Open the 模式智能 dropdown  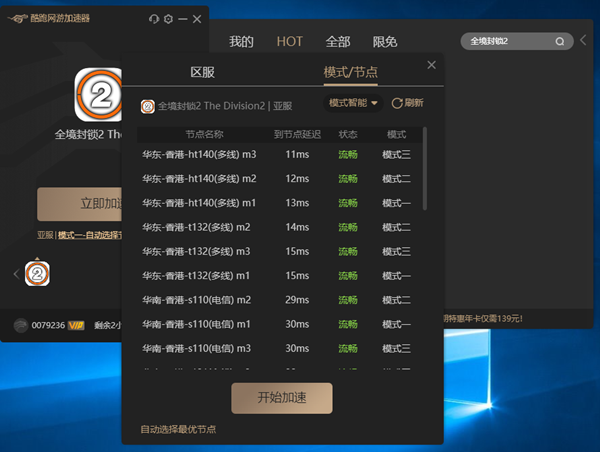tap(353, 103)
